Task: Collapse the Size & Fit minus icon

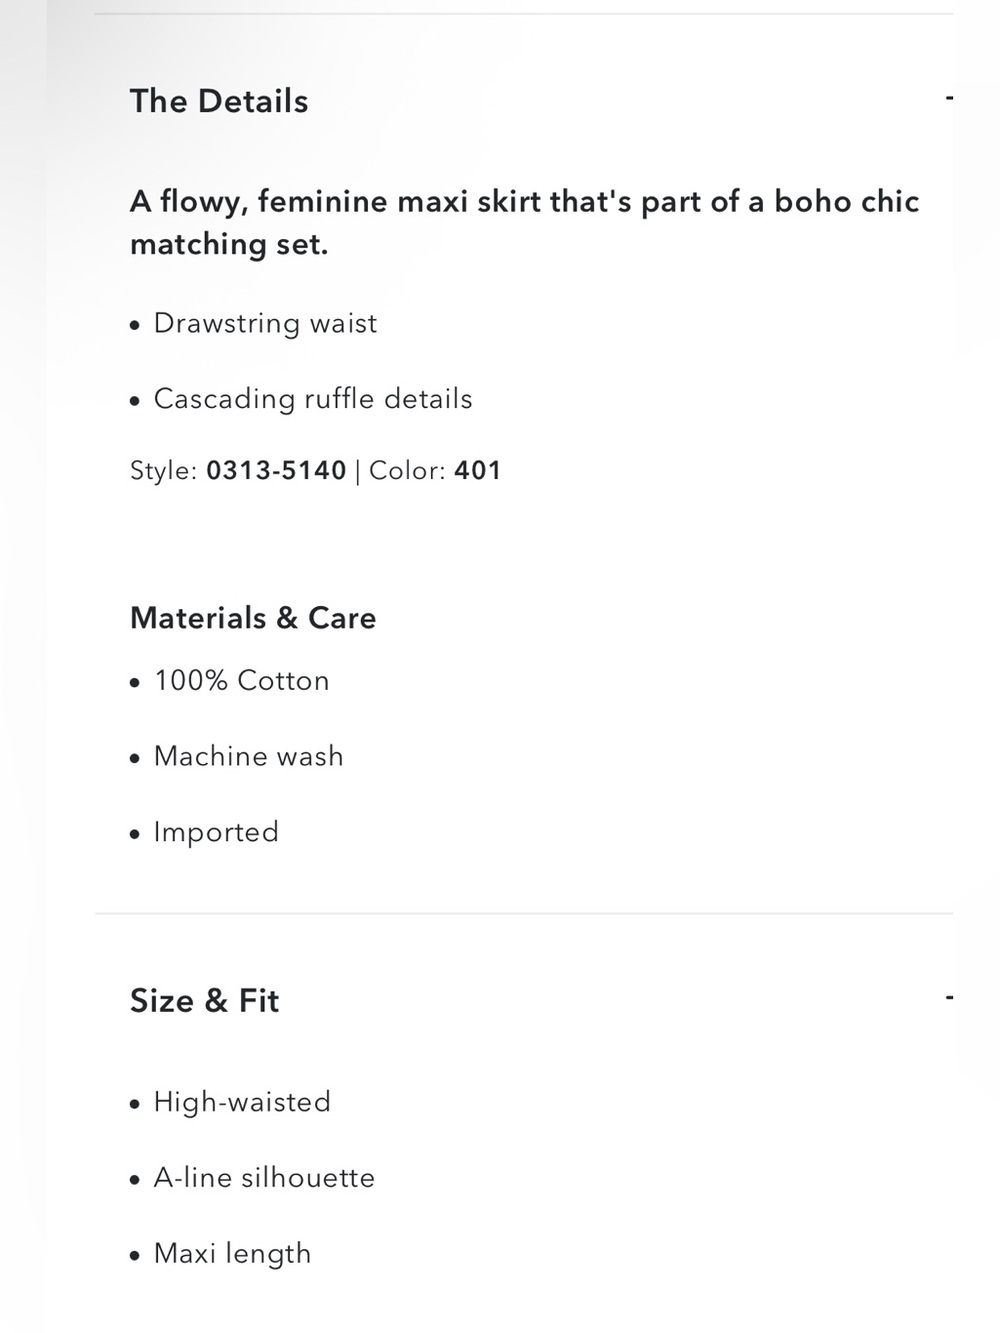Action: [x=949, y=997]
